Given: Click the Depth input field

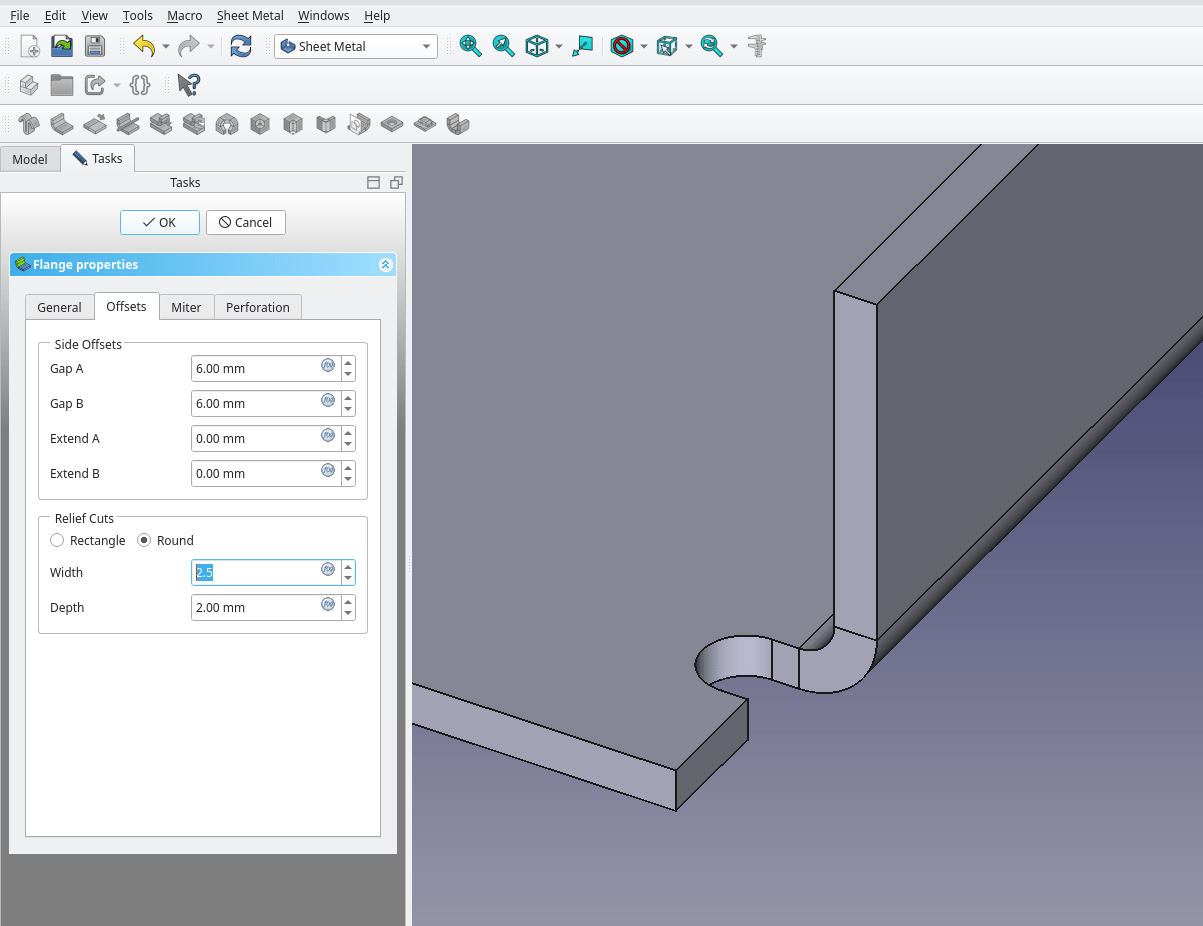Looking at the screenshot, I should [x=256, y=607].
